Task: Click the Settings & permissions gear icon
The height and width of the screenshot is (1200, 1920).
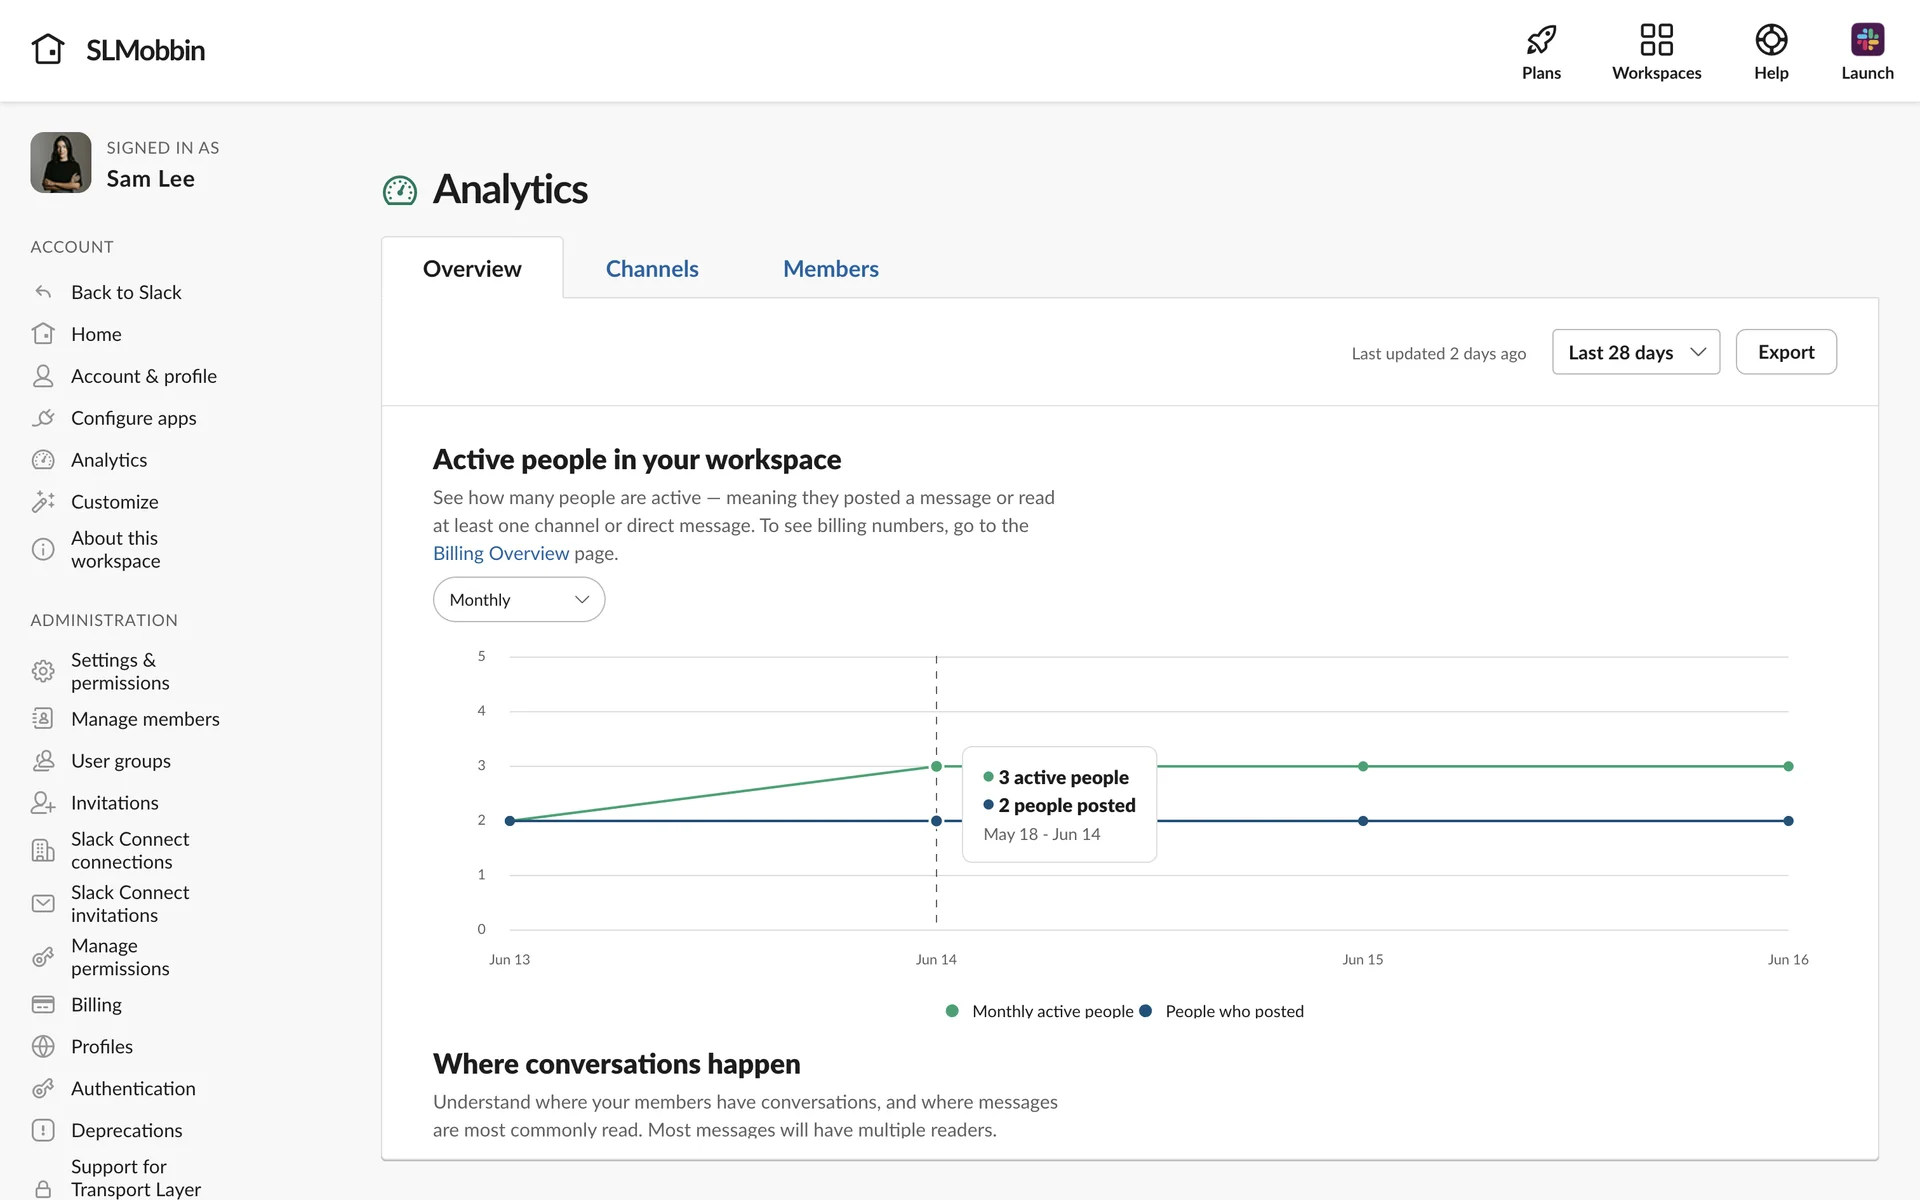Action: click(43, 671)
